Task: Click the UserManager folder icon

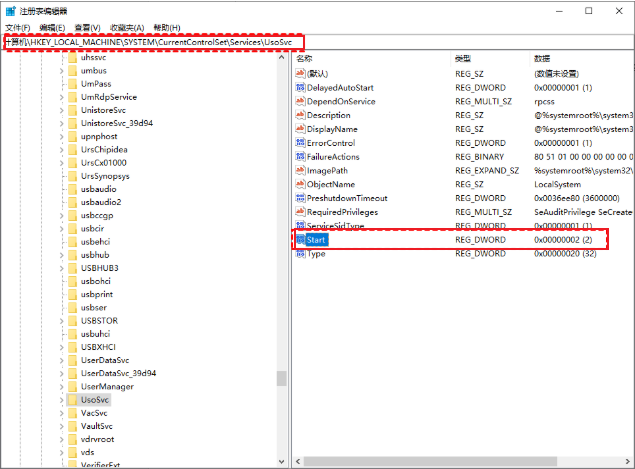Action: 72,386
